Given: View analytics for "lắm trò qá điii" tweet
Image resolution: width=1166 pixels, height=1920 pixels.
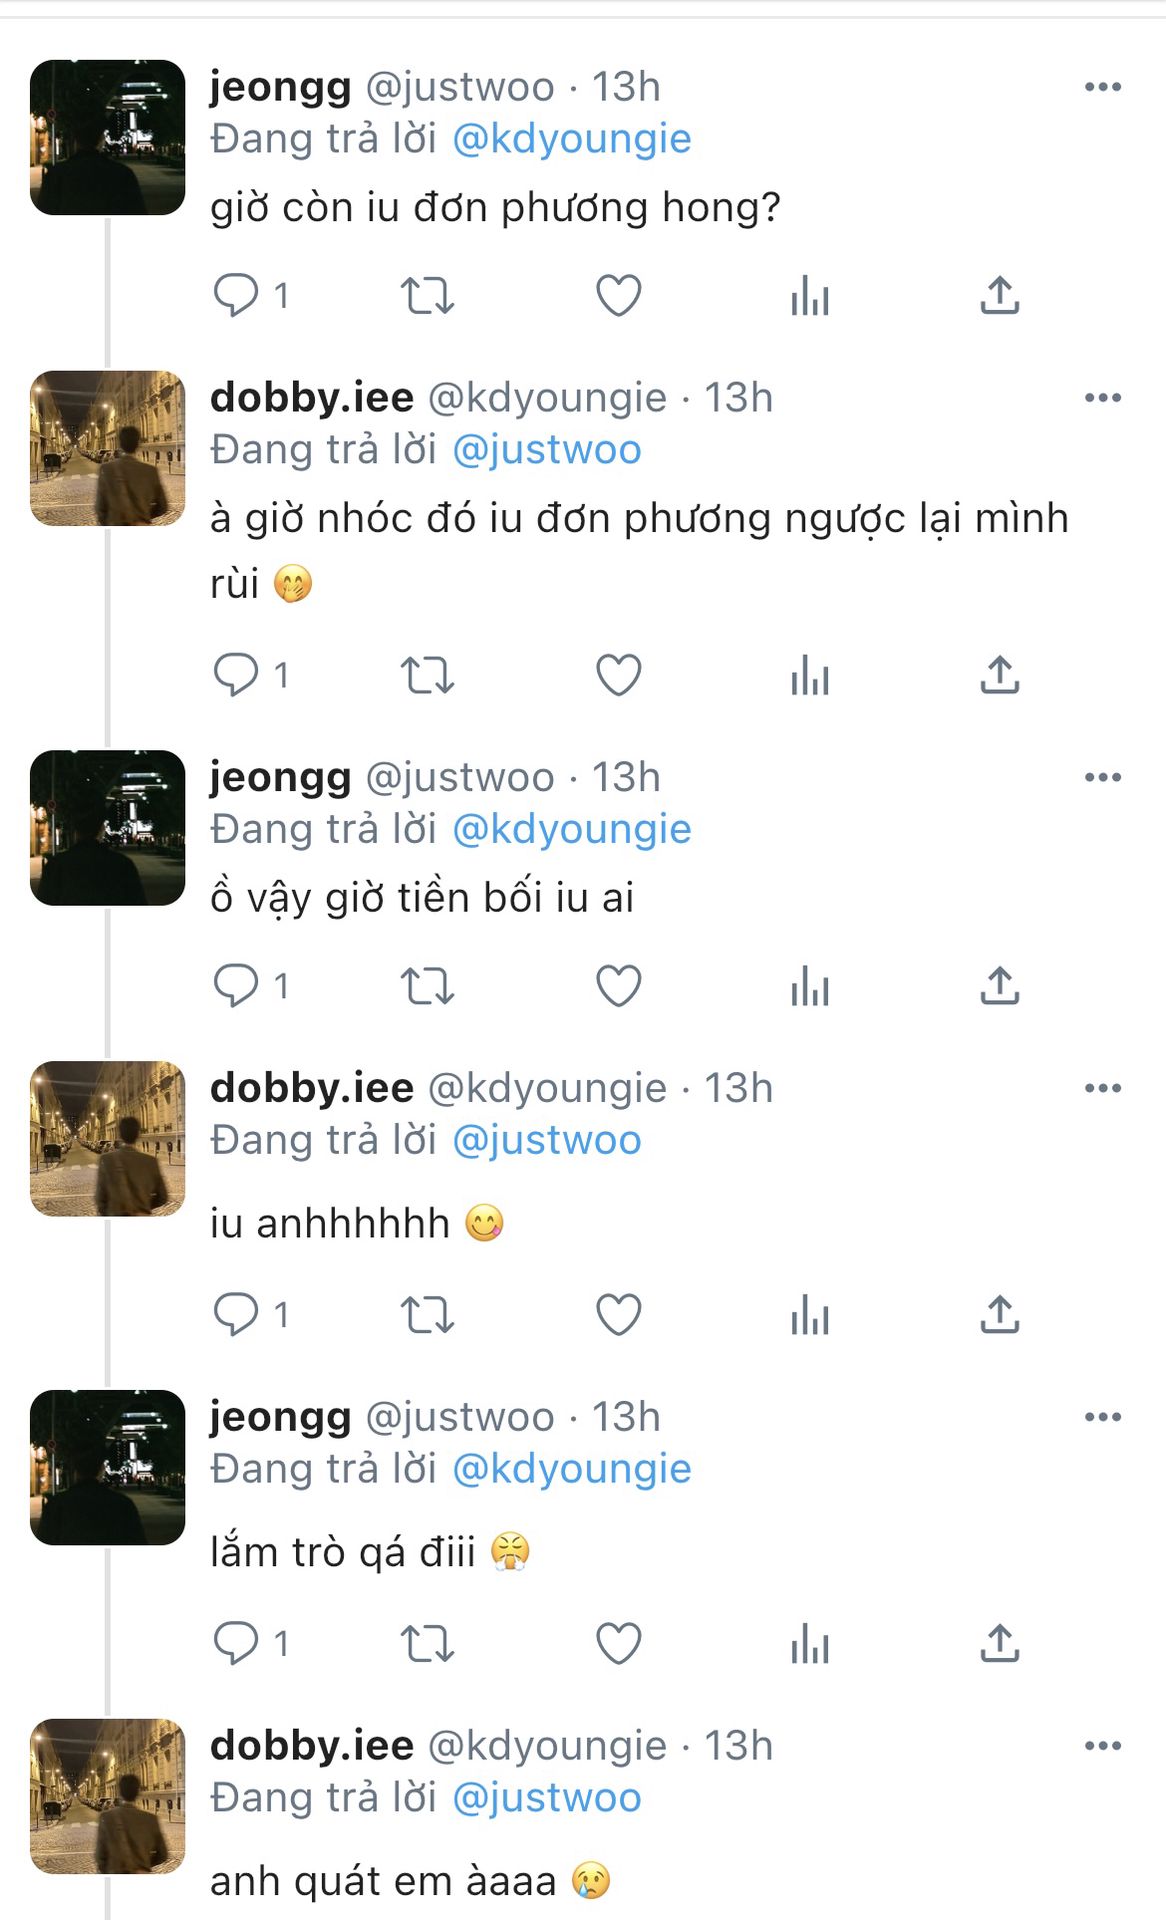Looking at the screenshot, I should coord(809,1644).
